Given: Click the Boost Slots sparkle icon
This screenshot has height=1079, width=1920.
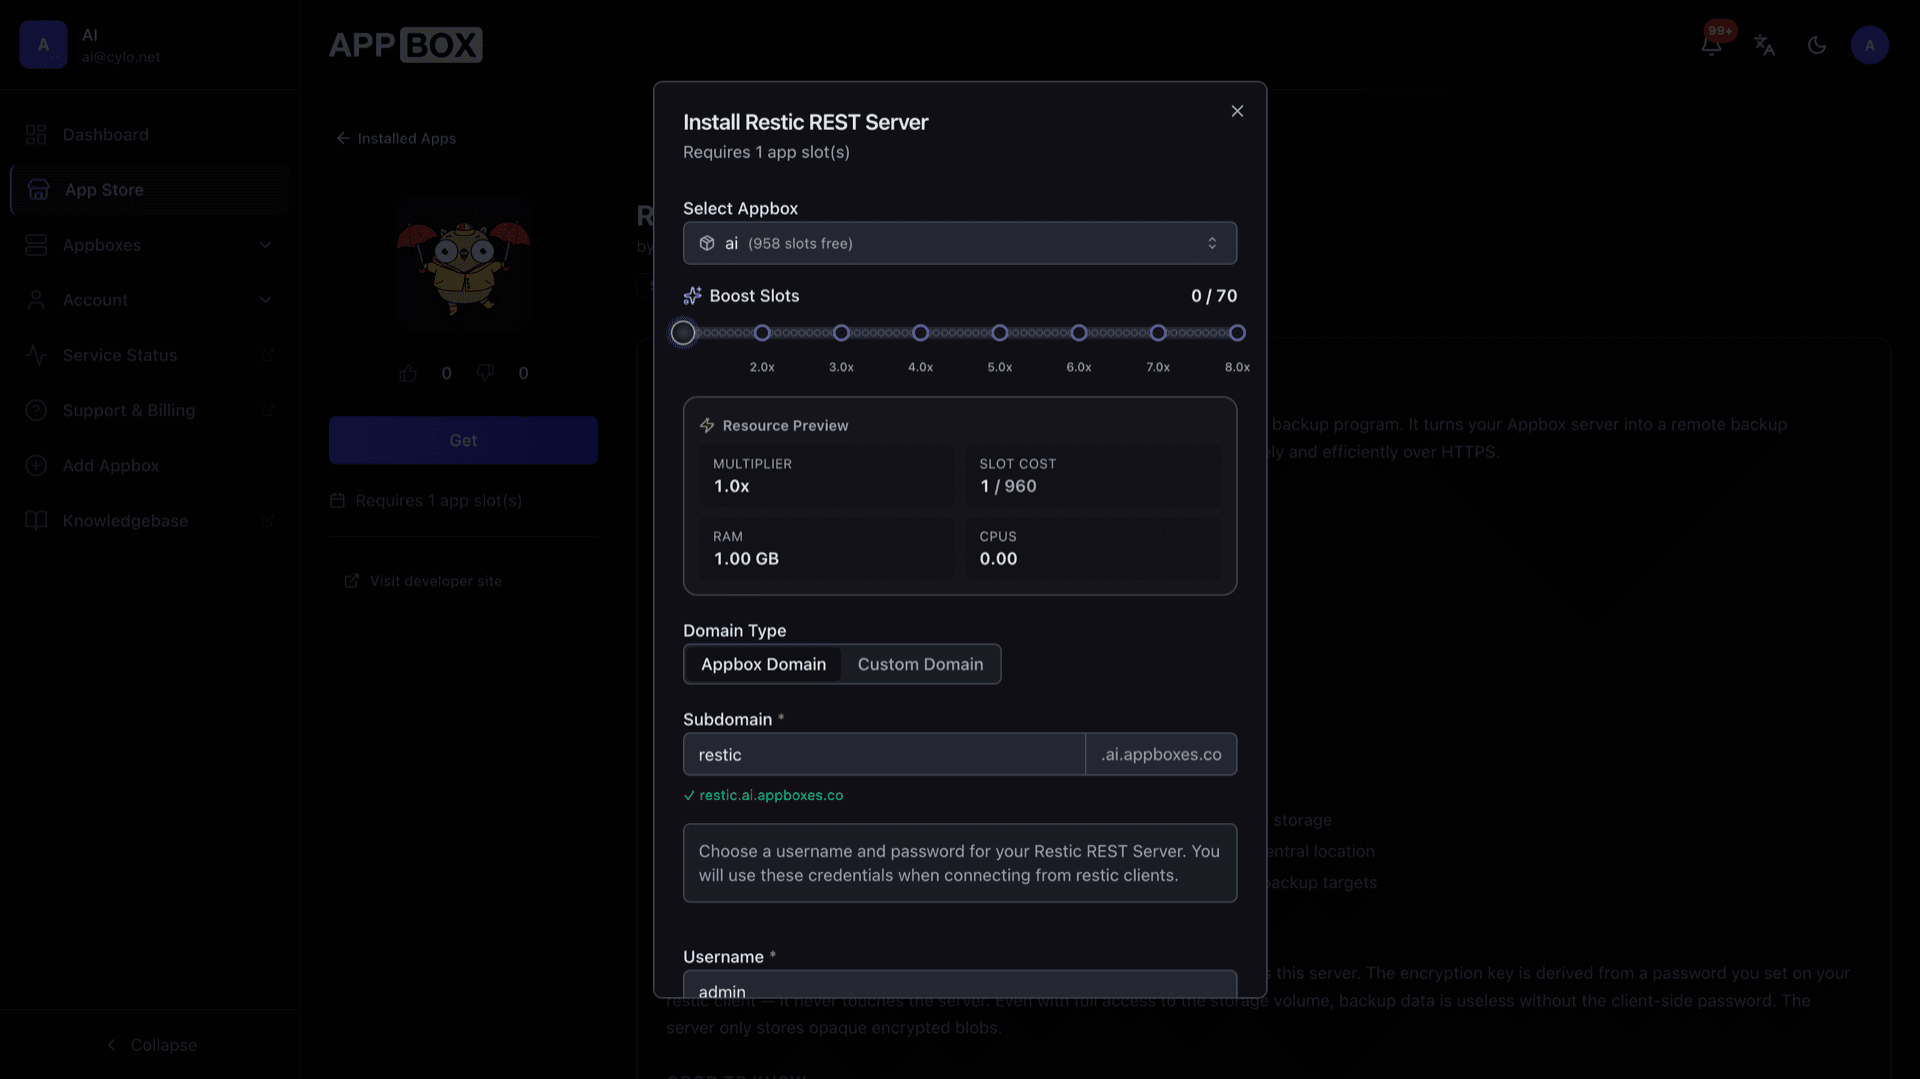Looking at the screenshot, I should [692, 296].
